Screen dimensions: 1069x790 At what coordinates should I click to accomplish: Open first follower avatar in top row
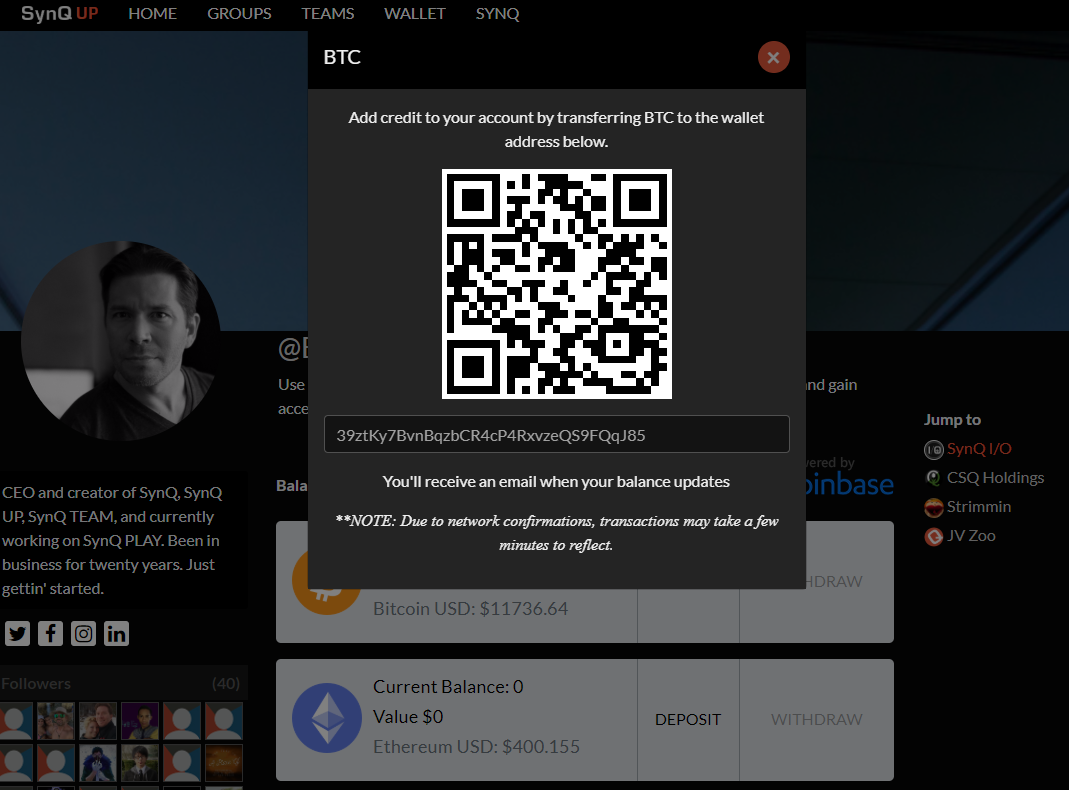coord(16,721)
